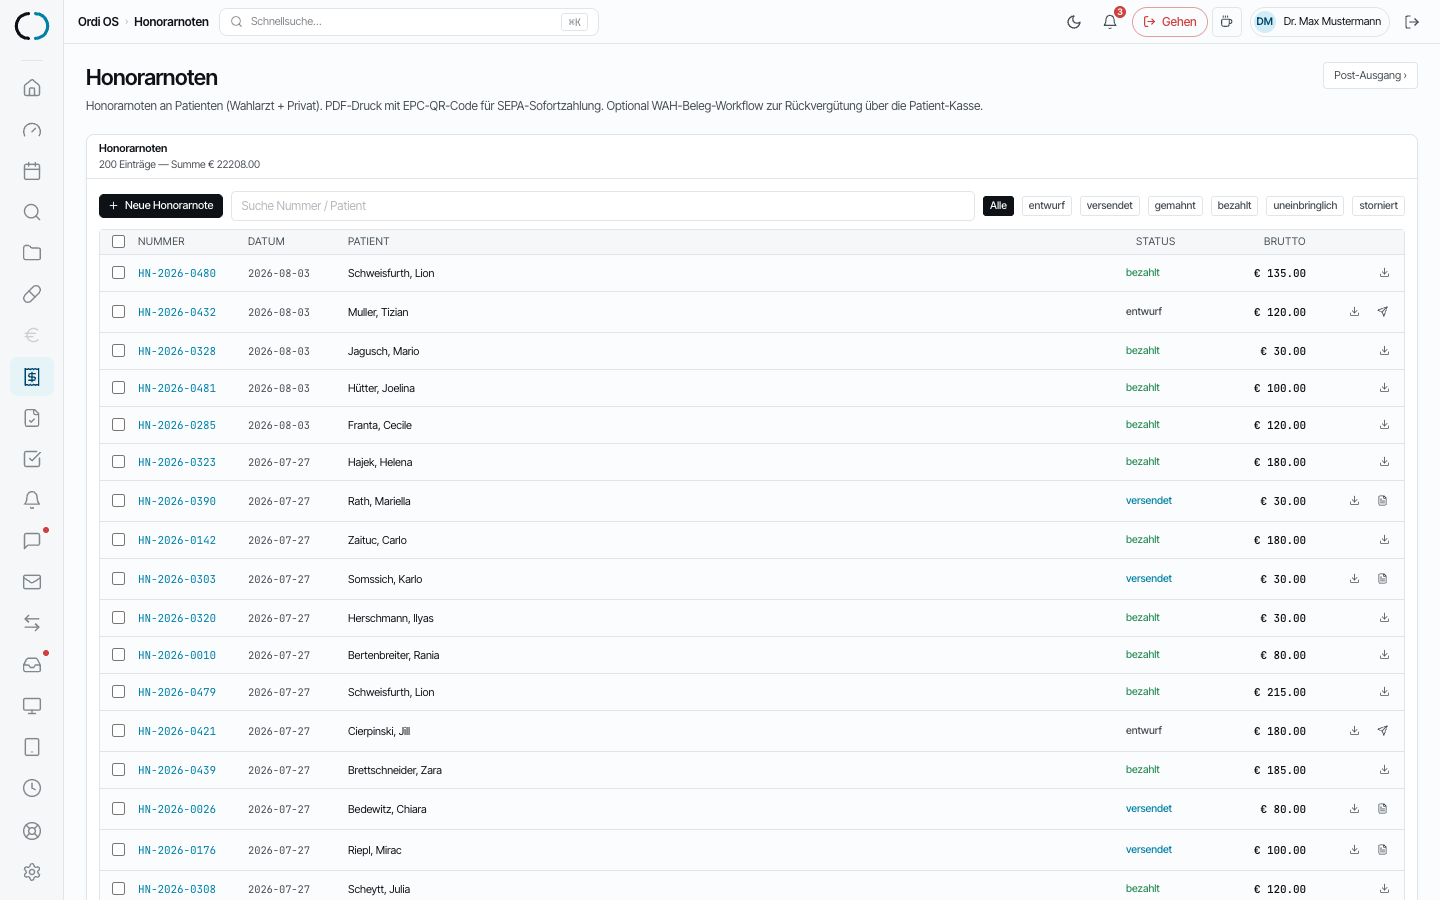Select the checkbox for HN-2026-0285
Image resolution: width=1440 pixels, height=900 pixels.
(x=119, y=425)
